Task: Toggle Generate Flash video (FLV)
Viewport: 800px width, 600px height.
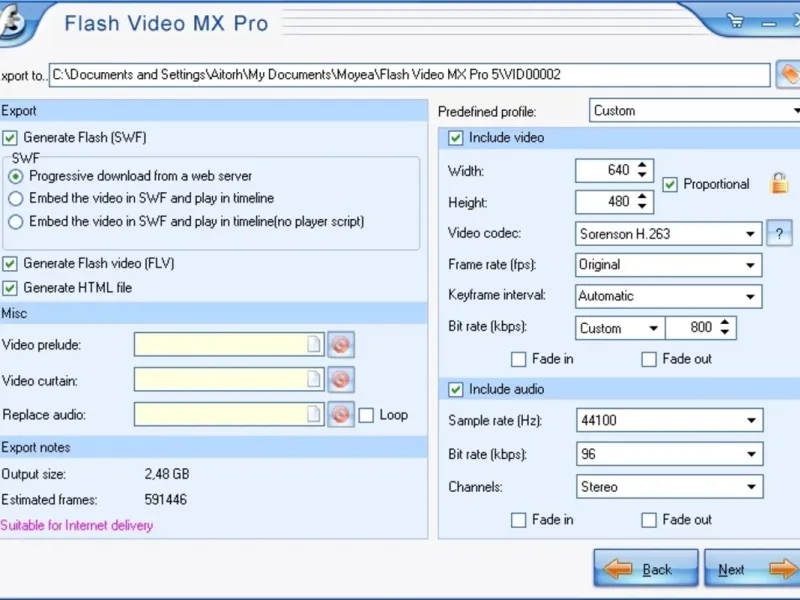Action: [x=10, y=264]
